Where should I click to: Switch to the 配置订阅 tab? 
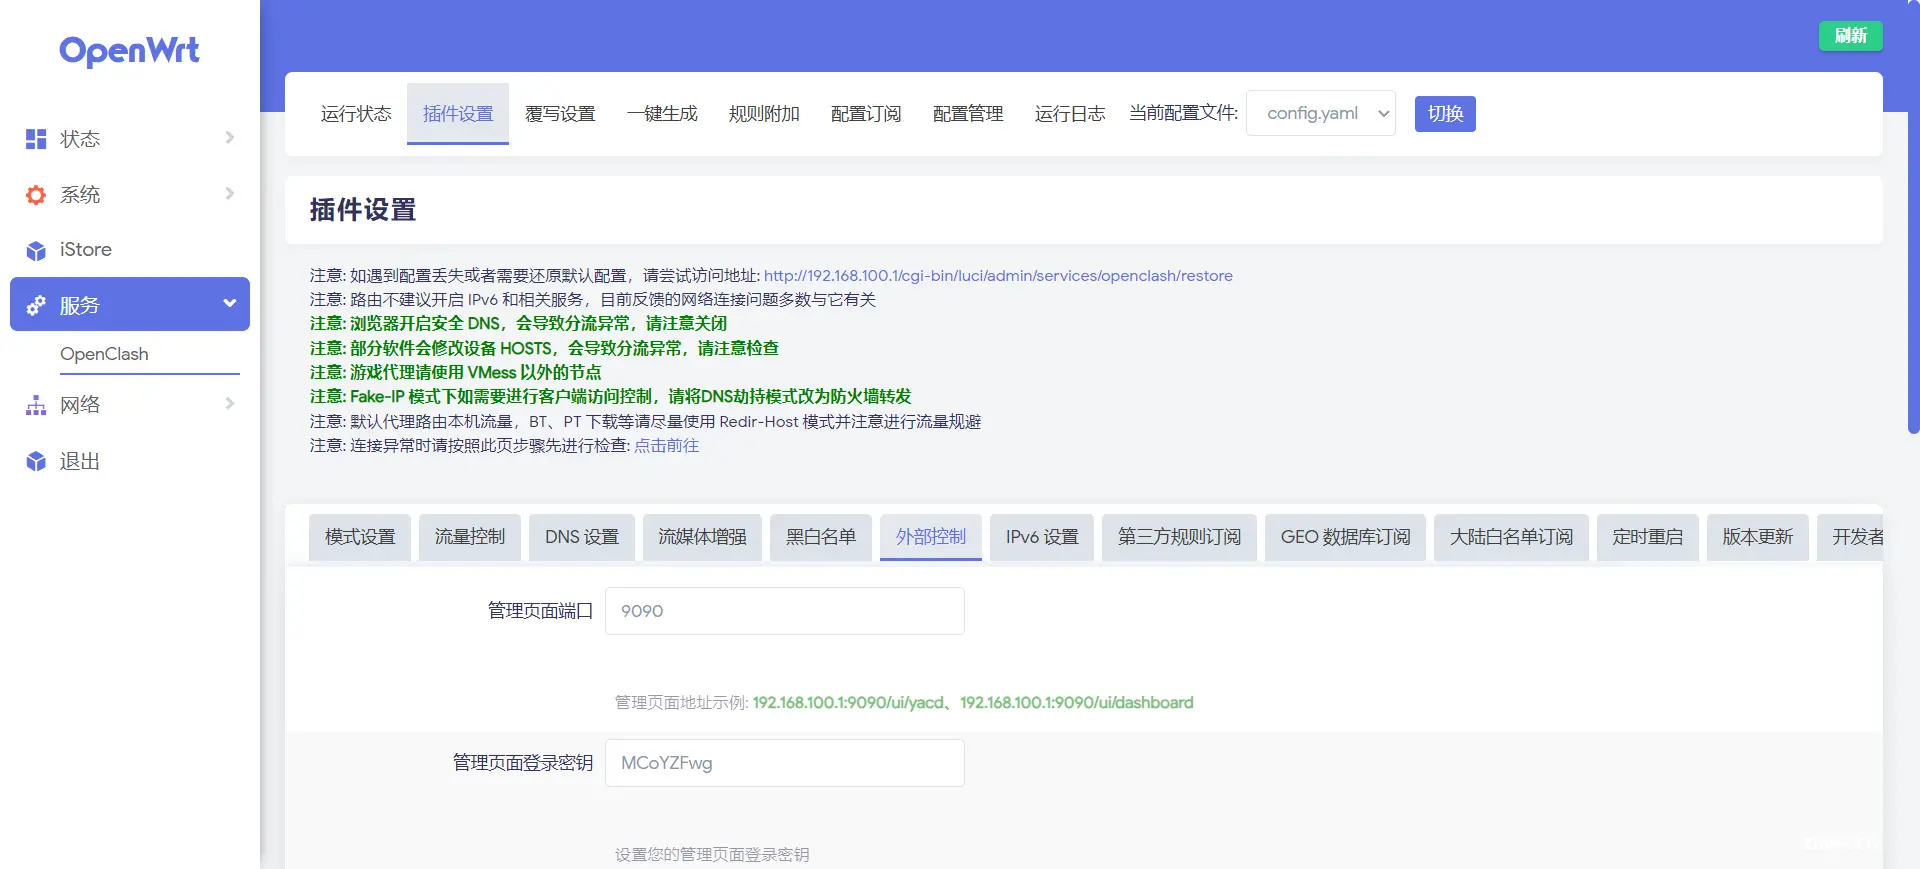866,114
